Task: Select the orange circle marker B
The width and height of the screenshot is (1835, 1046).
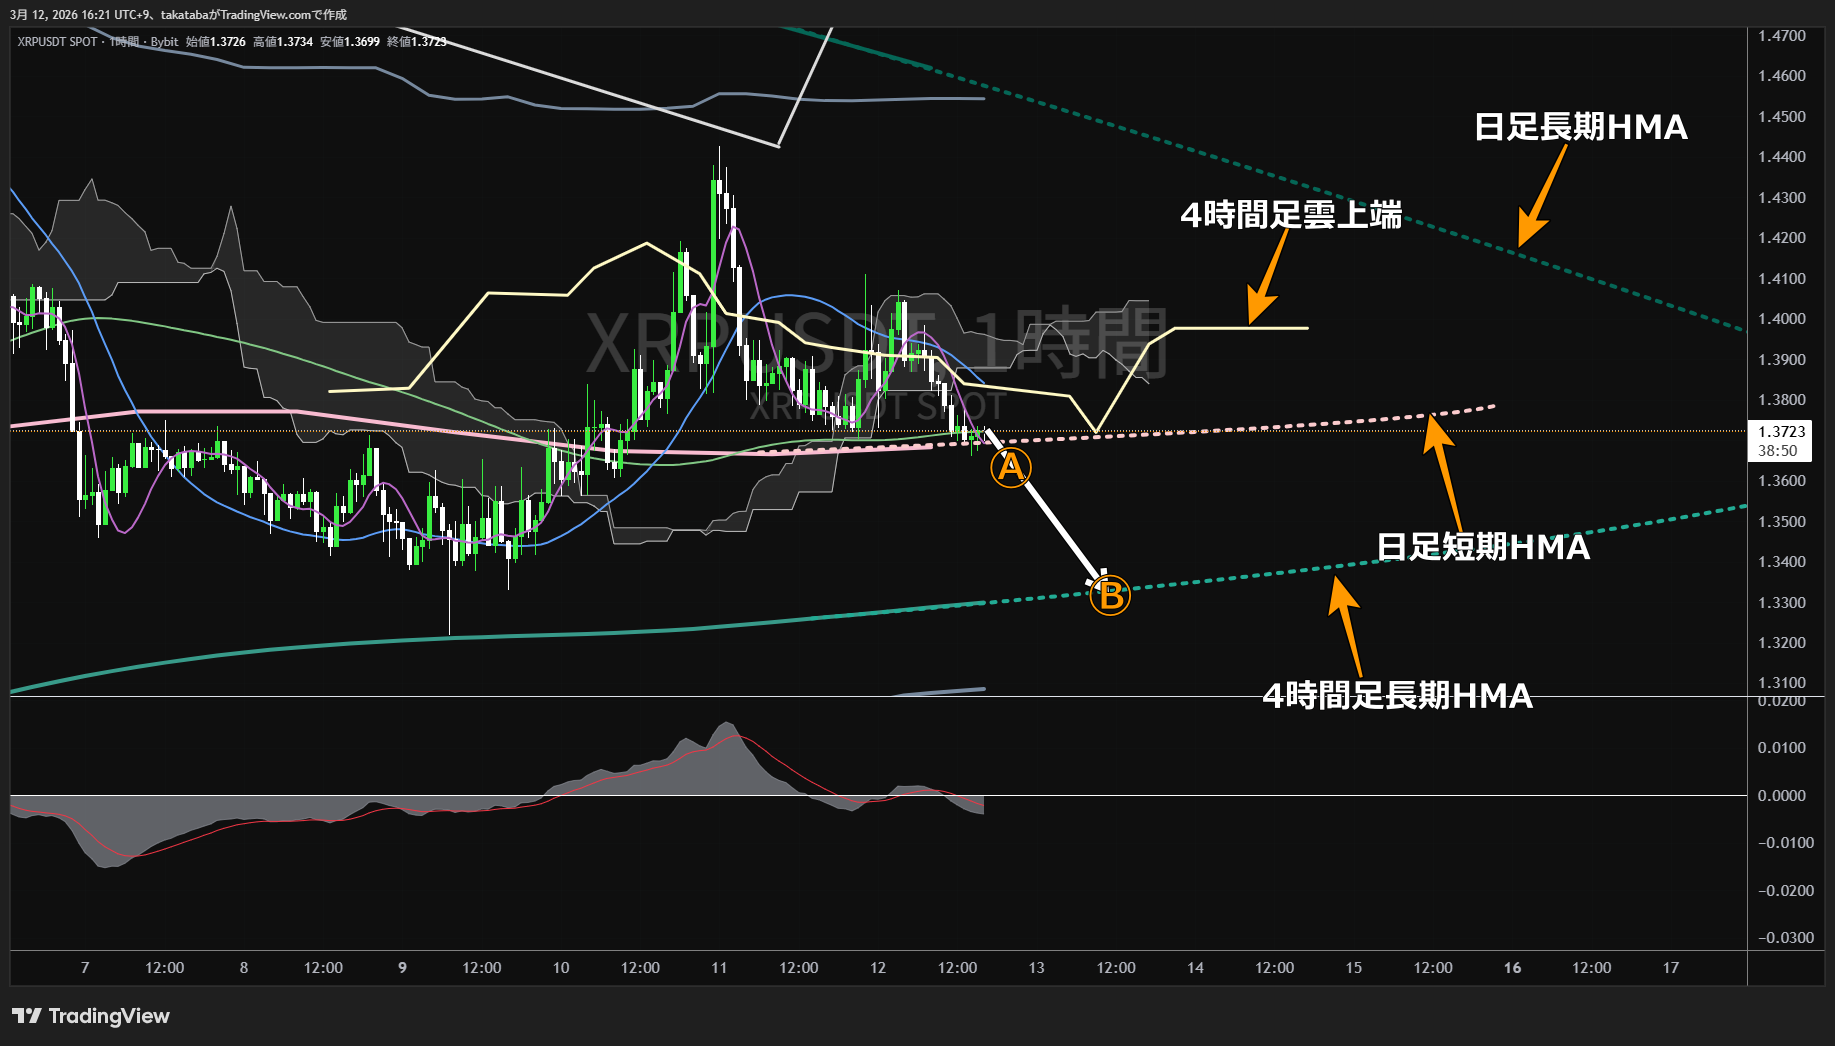Action: coord(1109,596)
